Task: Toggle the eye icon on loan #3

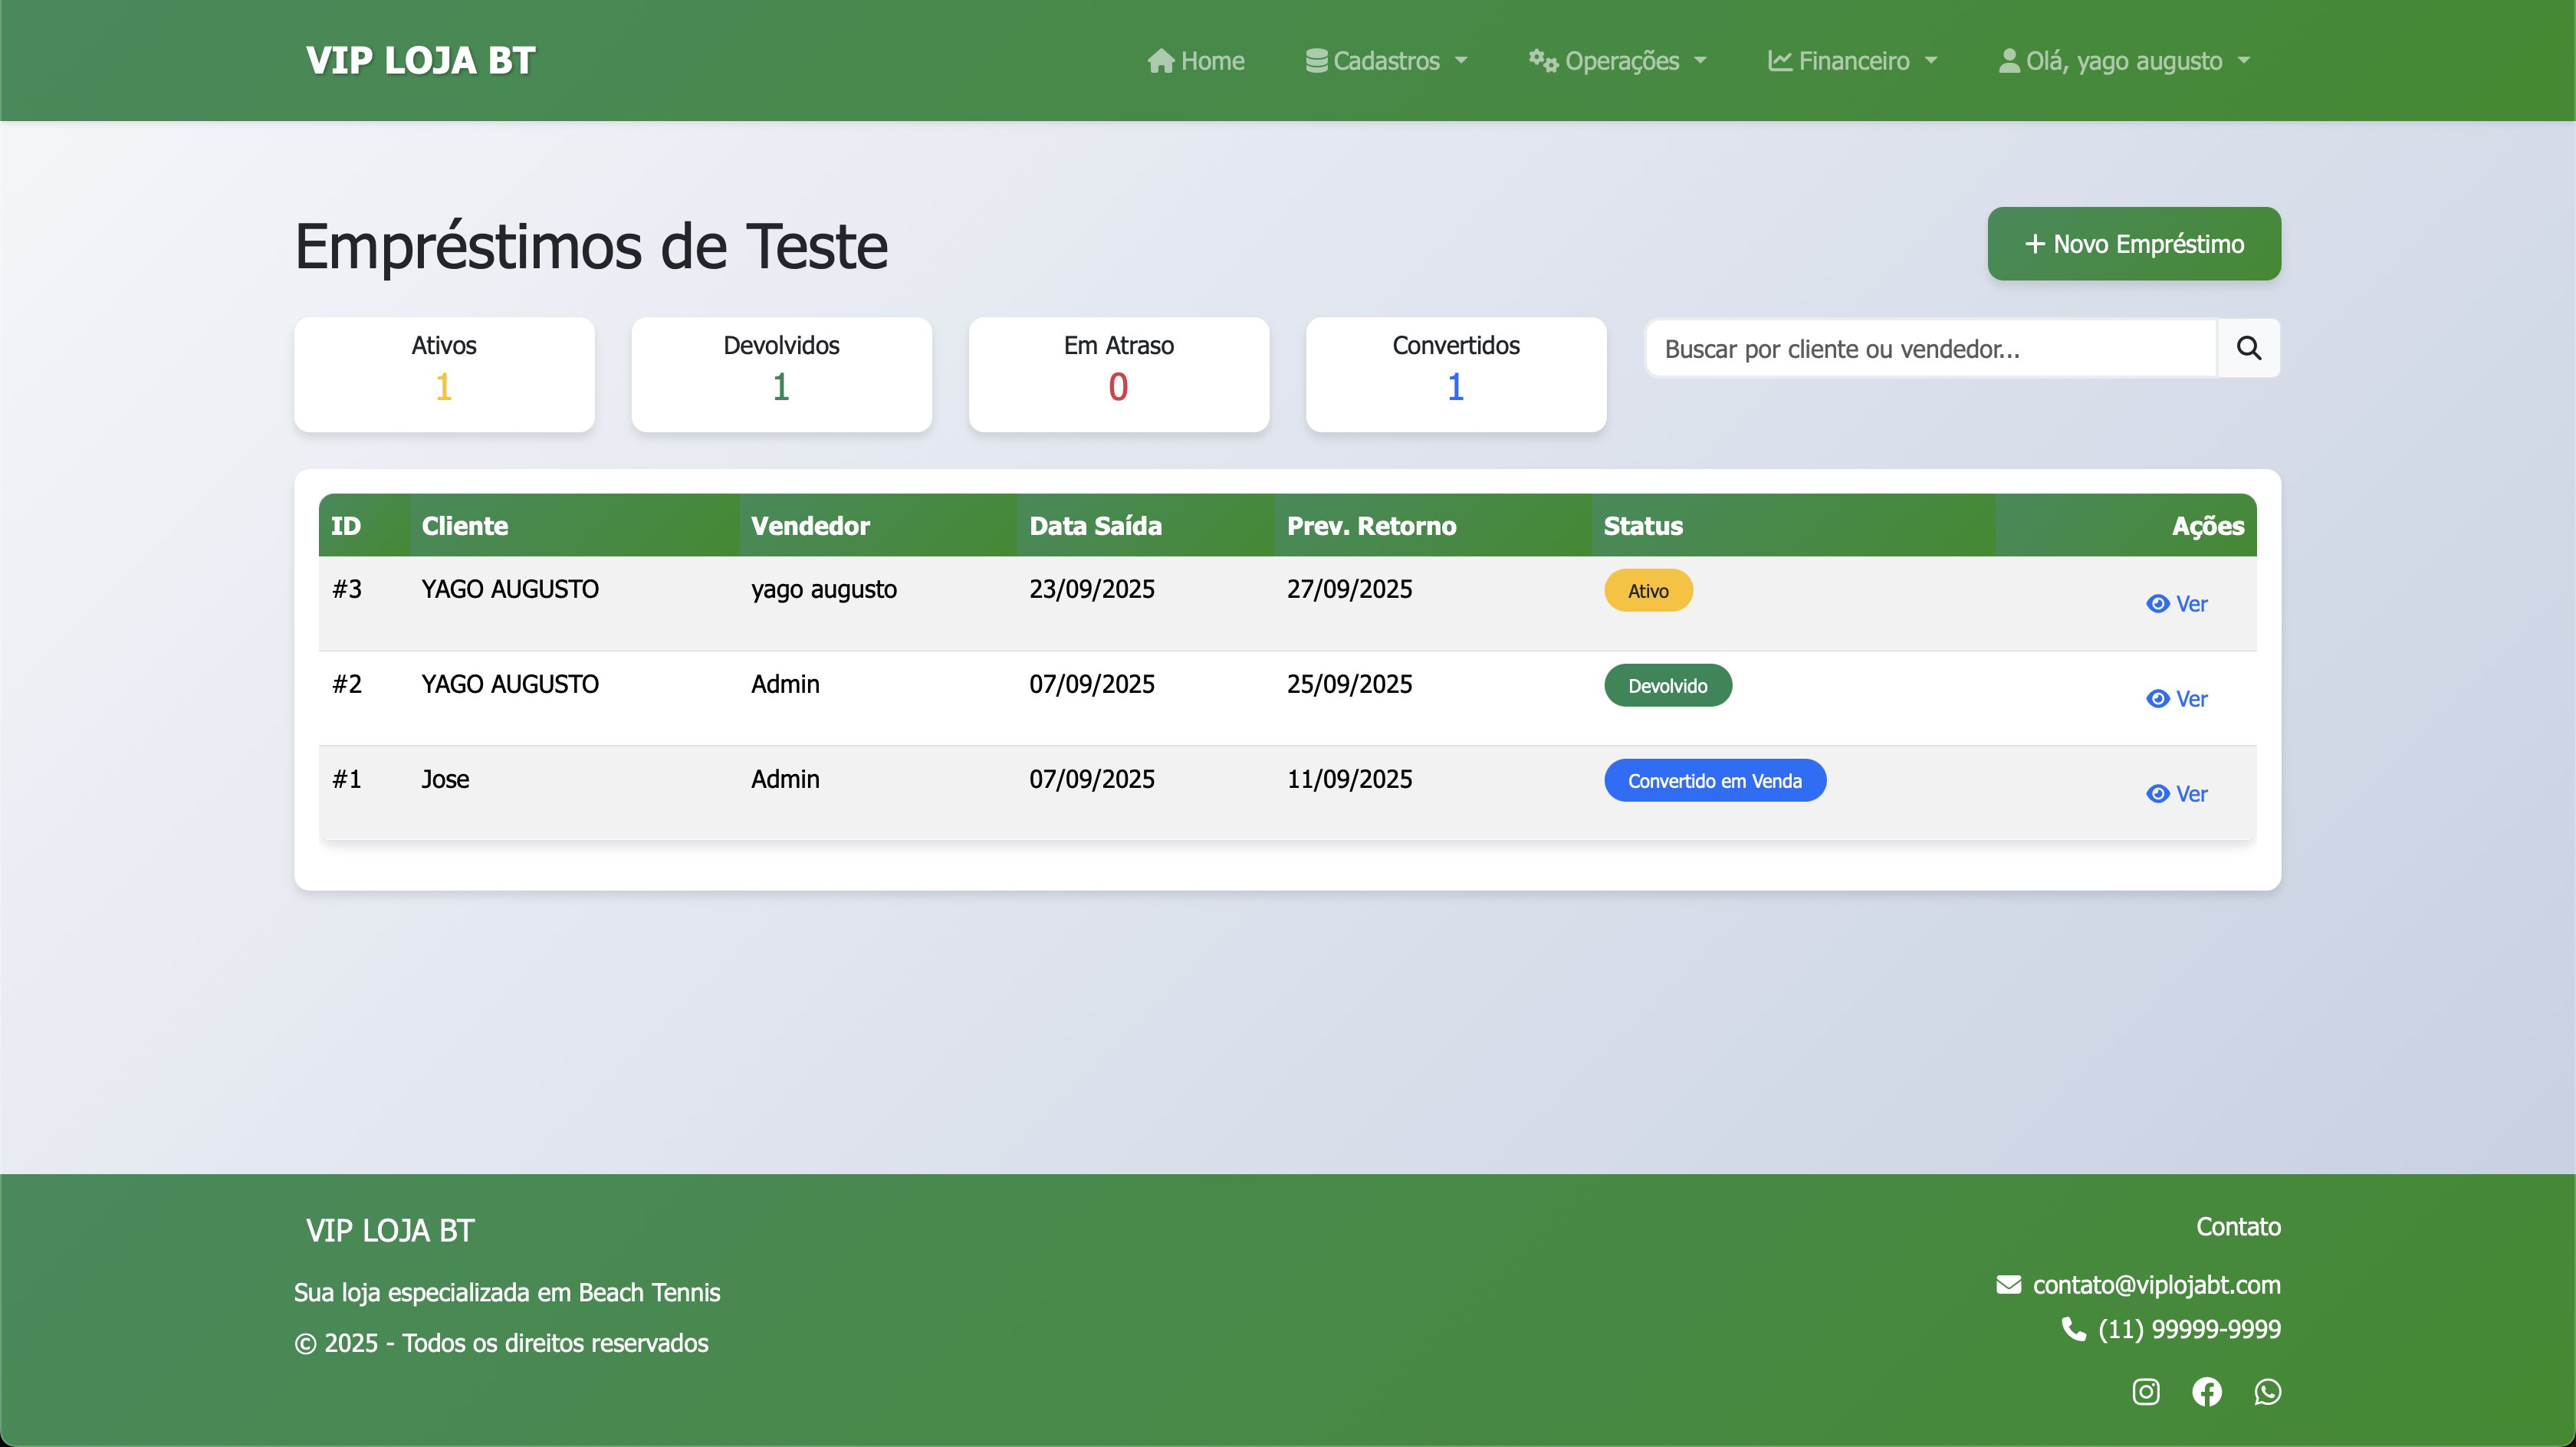Action: [2158, 603]
